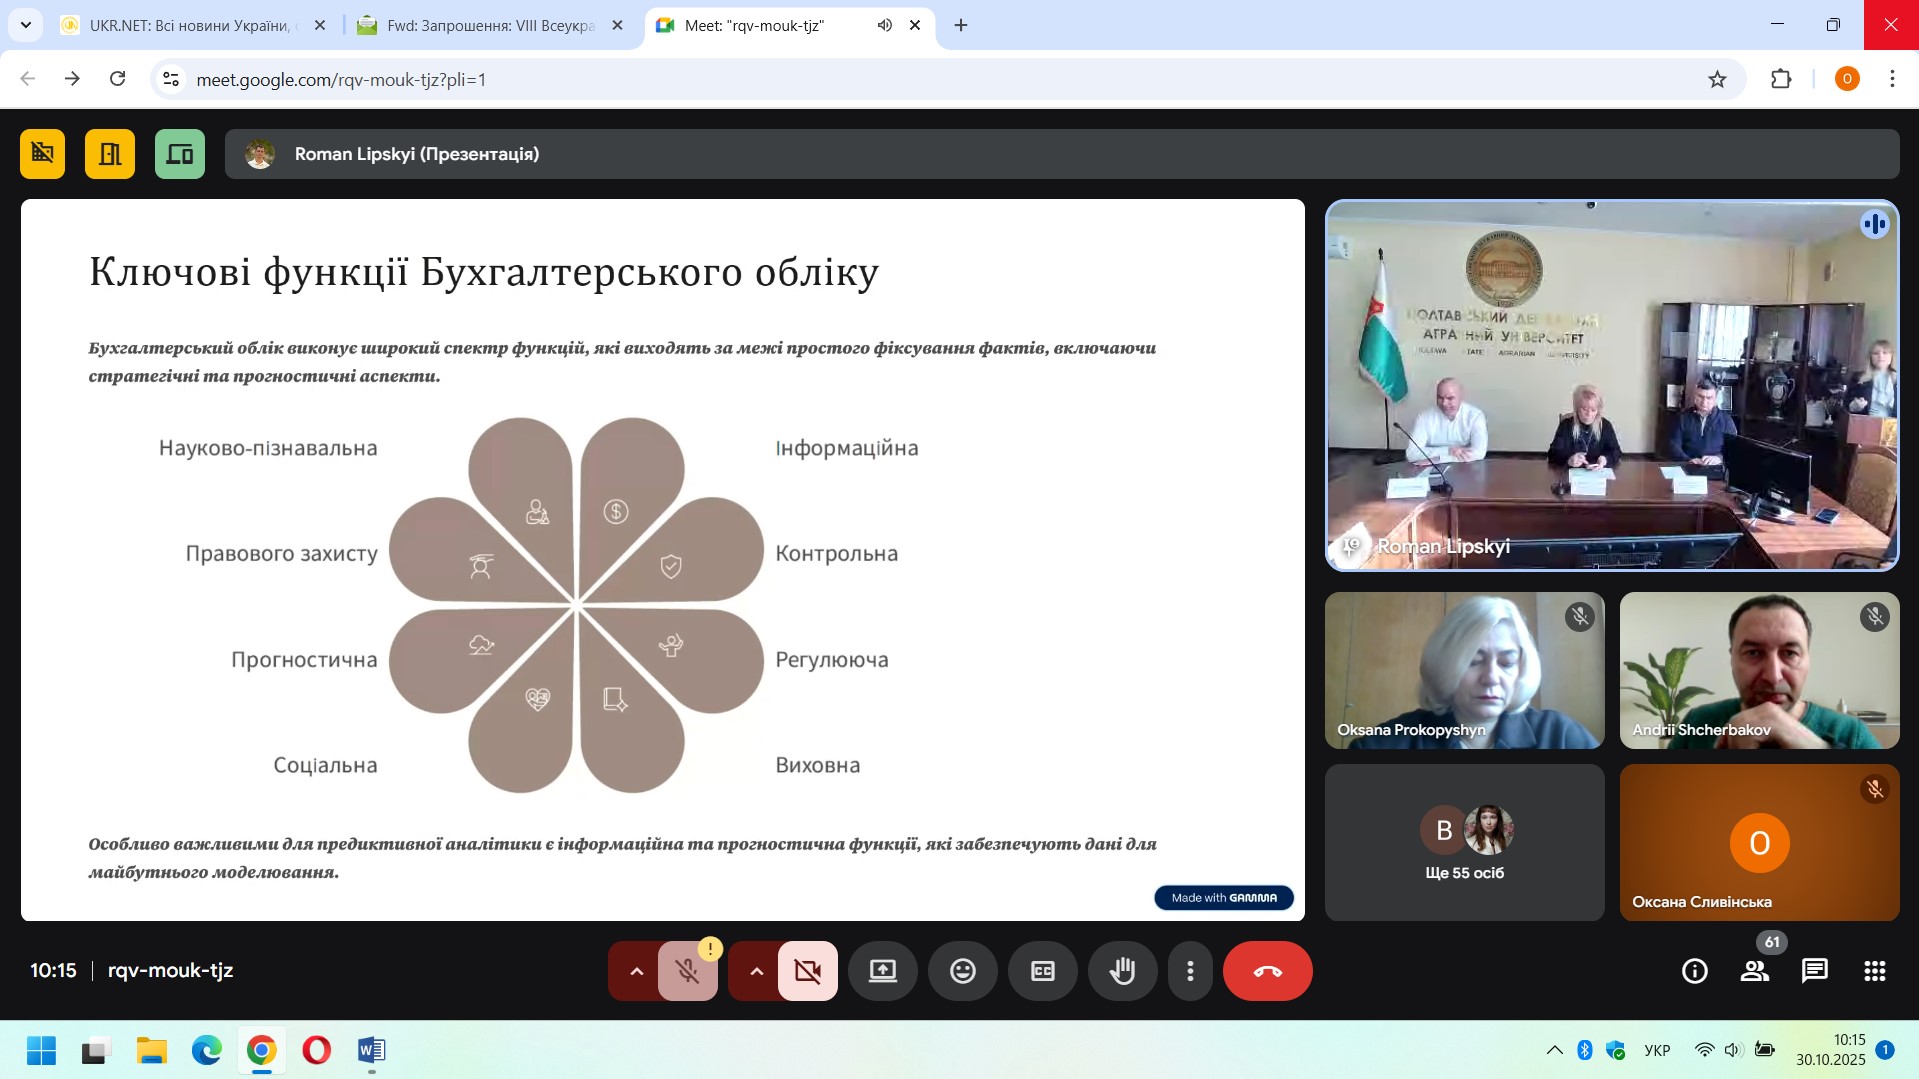Open the chat panel icon

pos(1814,970)
